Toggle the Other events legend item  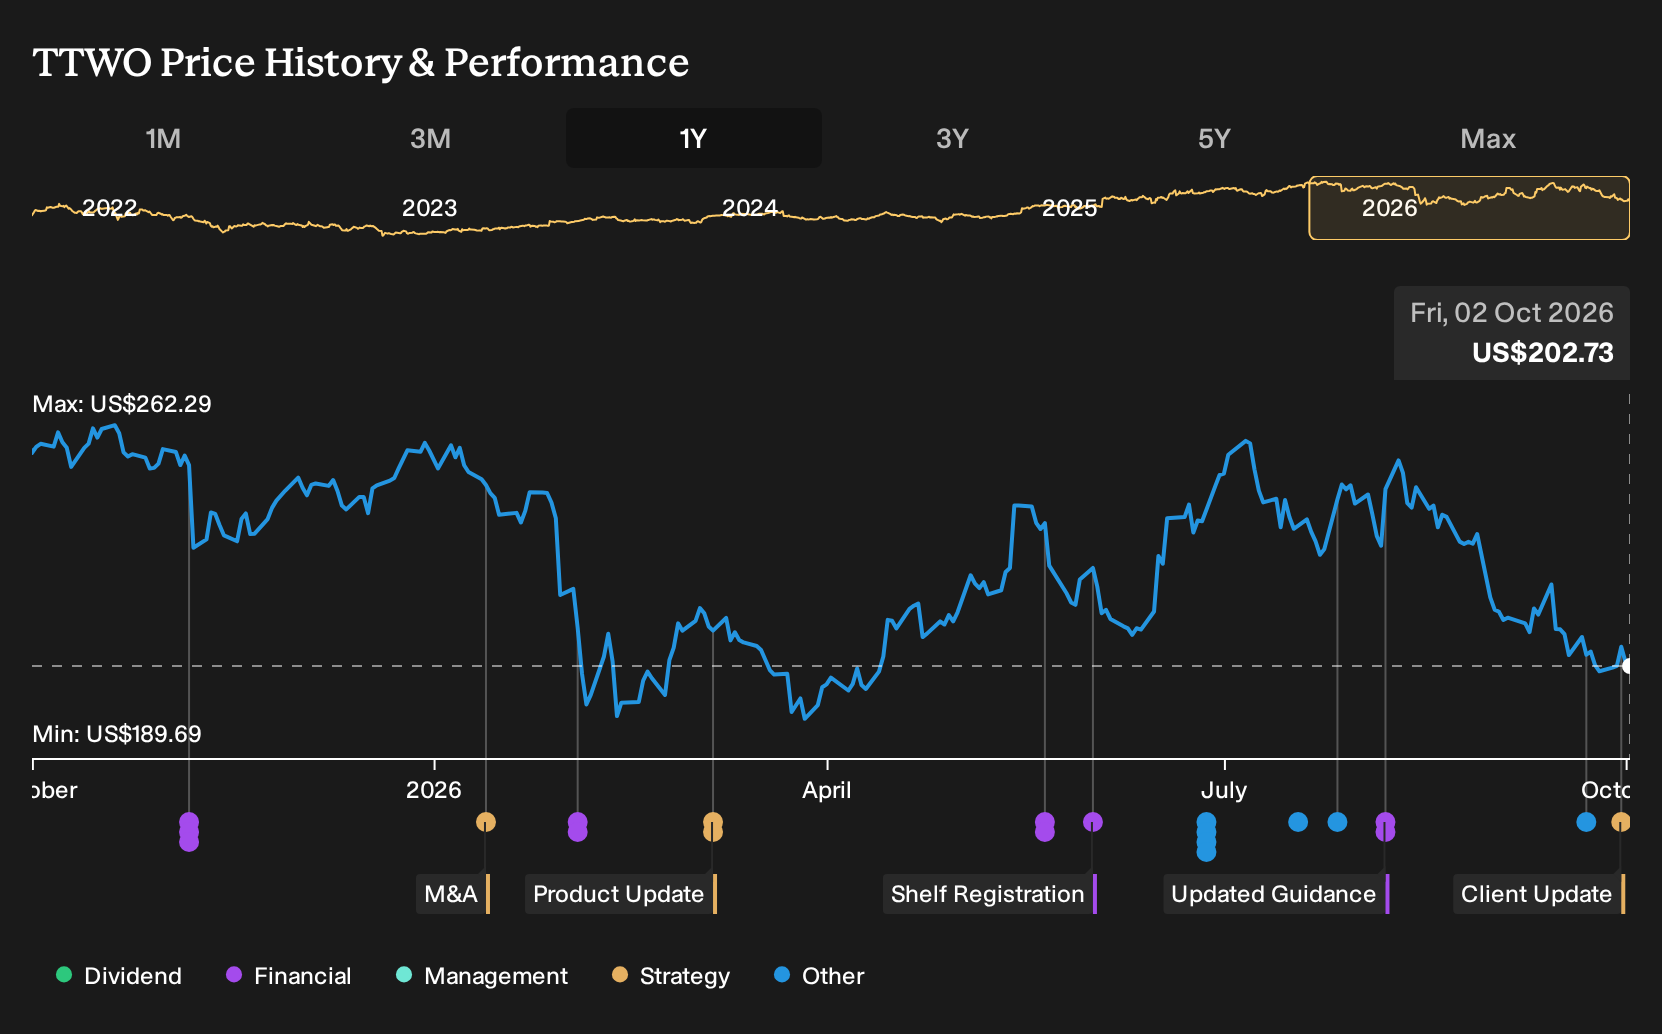[x=819, y=976]
